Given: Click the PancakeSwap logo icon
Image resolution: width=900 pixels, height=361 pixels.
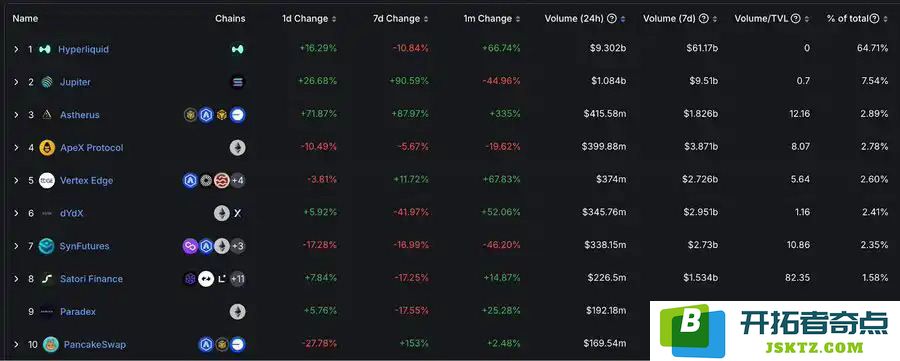Looking at the screenshot, I should coord(51,344).
